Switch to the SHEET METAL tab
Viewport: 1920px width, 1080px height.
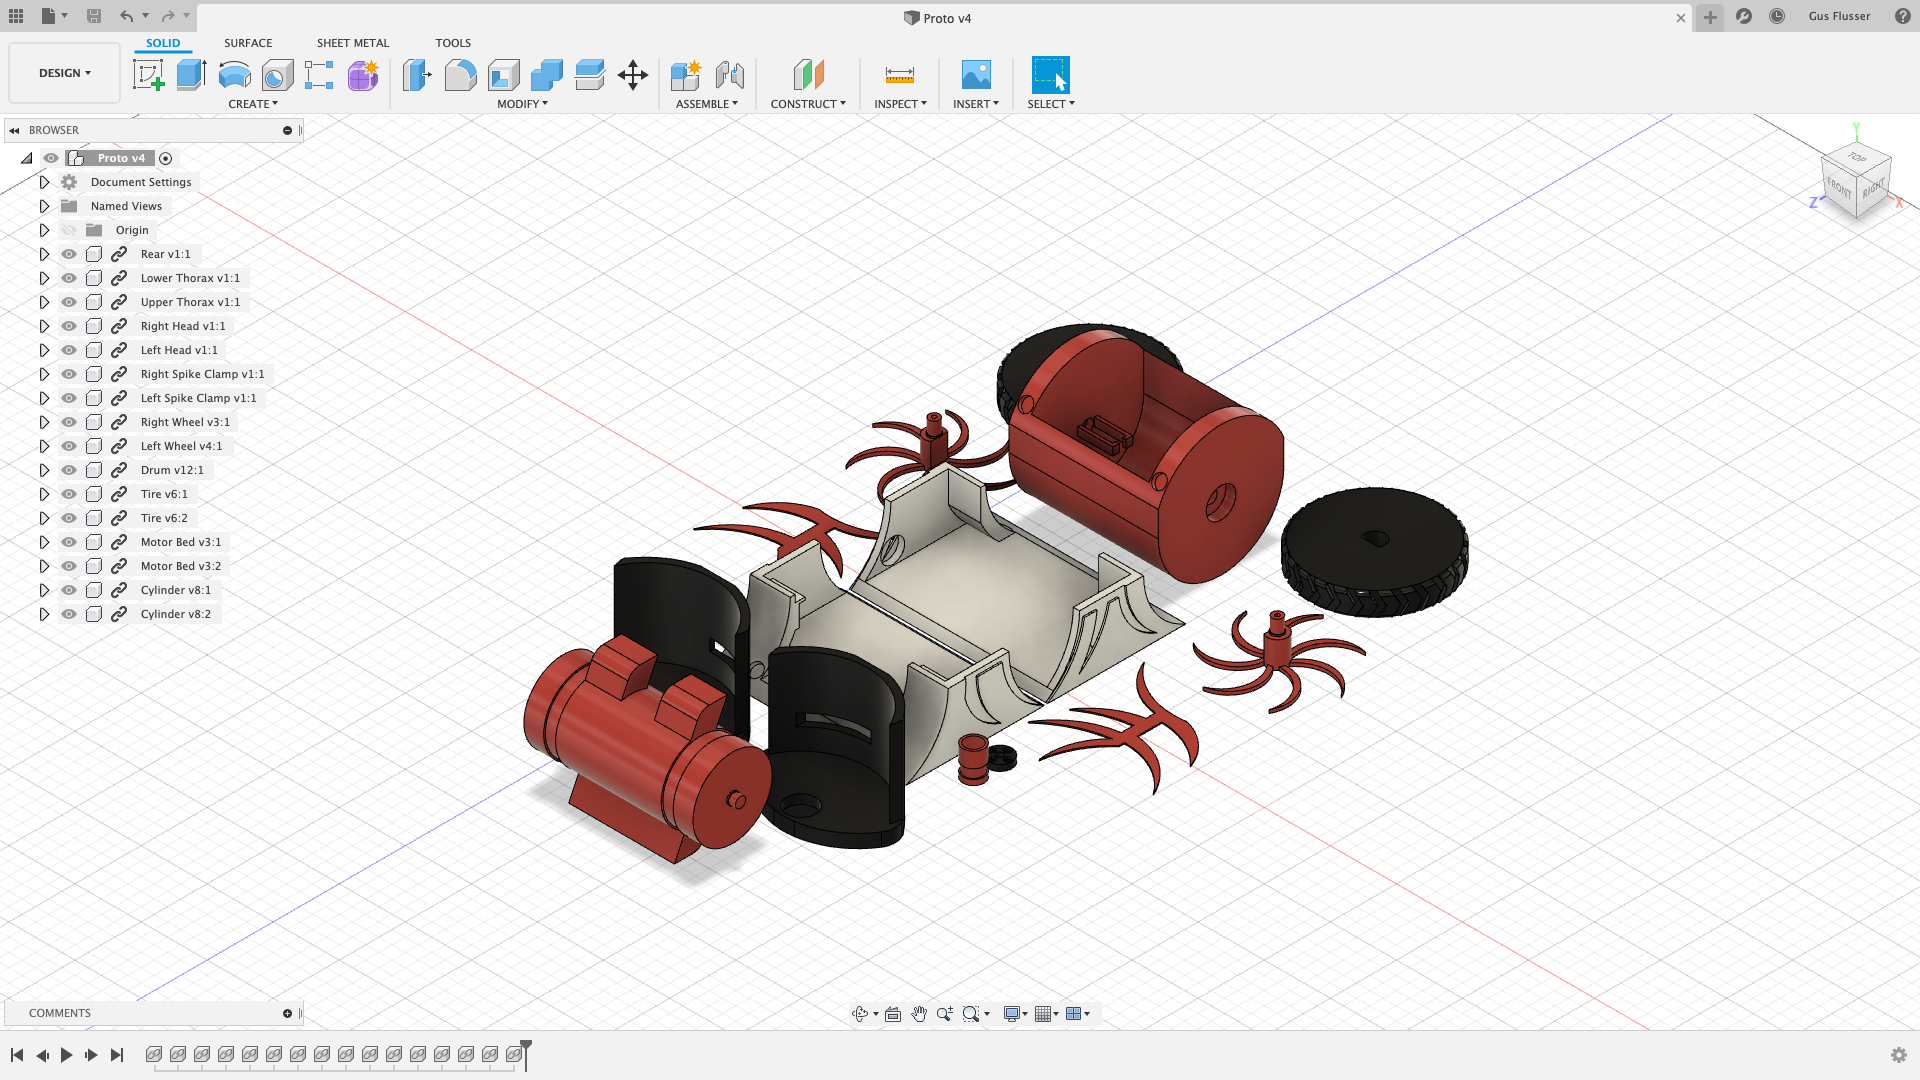coord(352,43)
